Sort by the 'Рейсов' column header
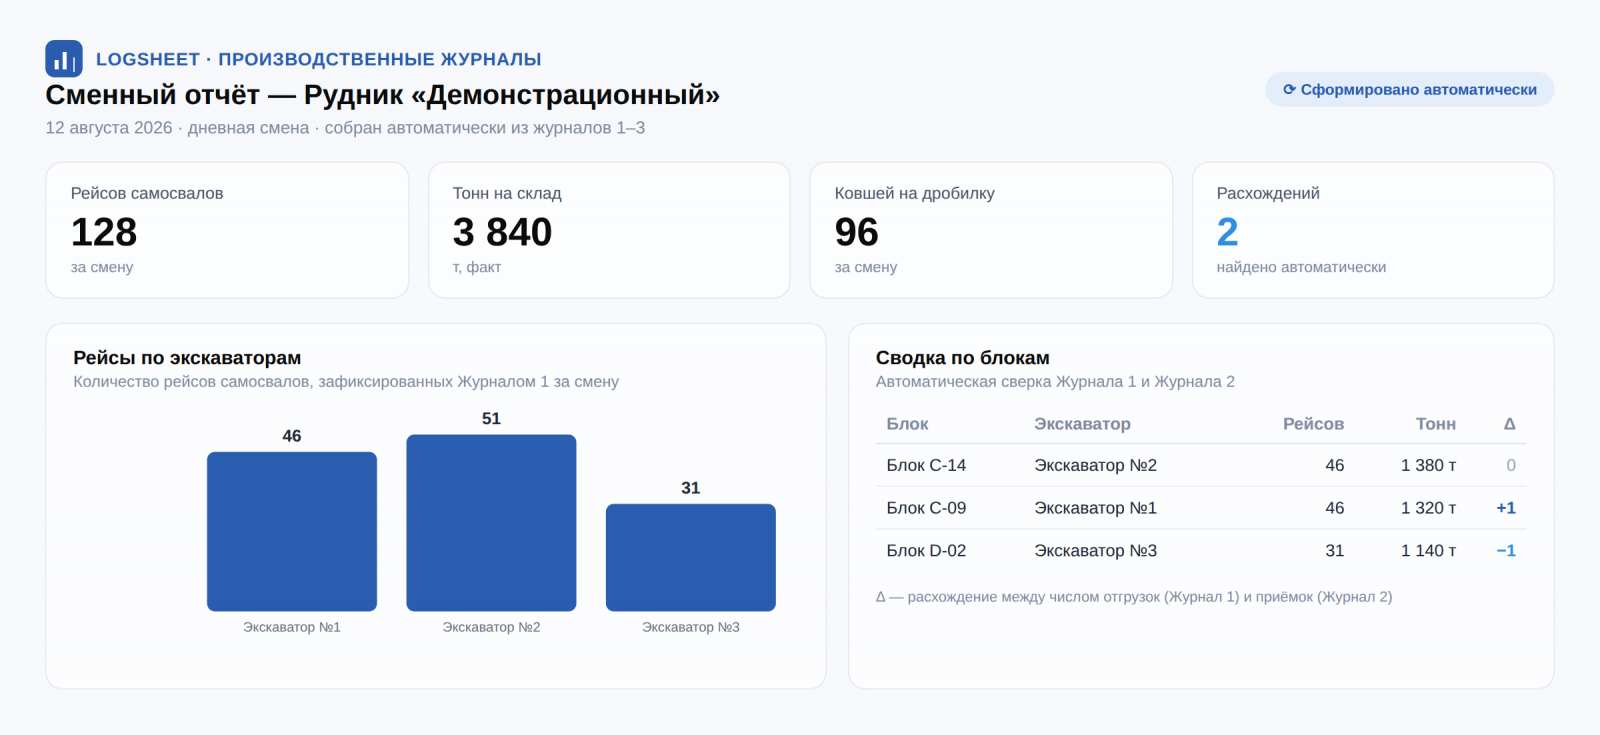The image size is (1600, 735). point(1313,424)
